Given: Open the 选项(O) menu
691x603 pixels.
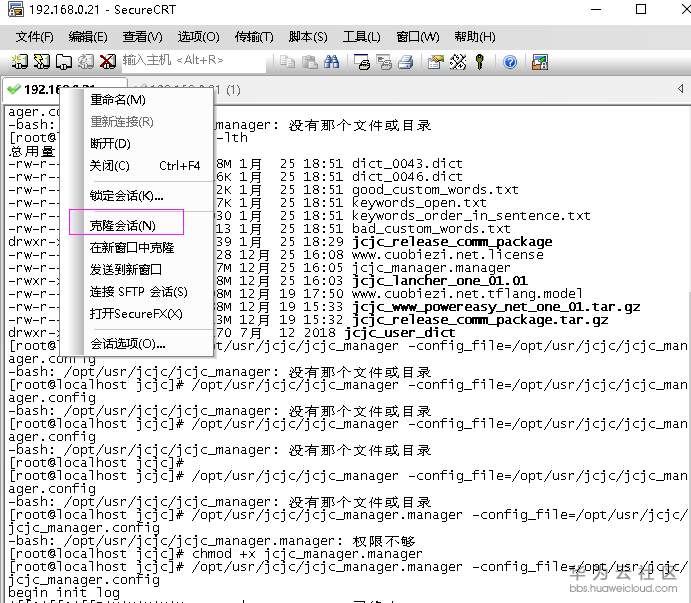Looking at the screenshot, I should coord(198,37).
